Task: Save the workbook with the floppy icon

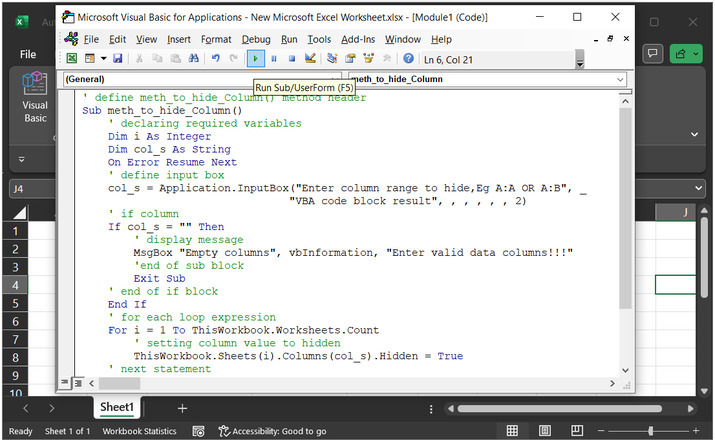Action: 118,58
